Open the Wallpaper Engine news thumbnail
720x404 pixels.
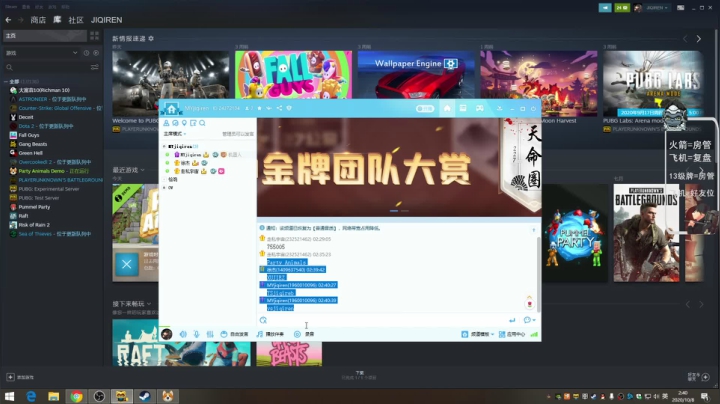pyautogui.click(x=416, y=74)
